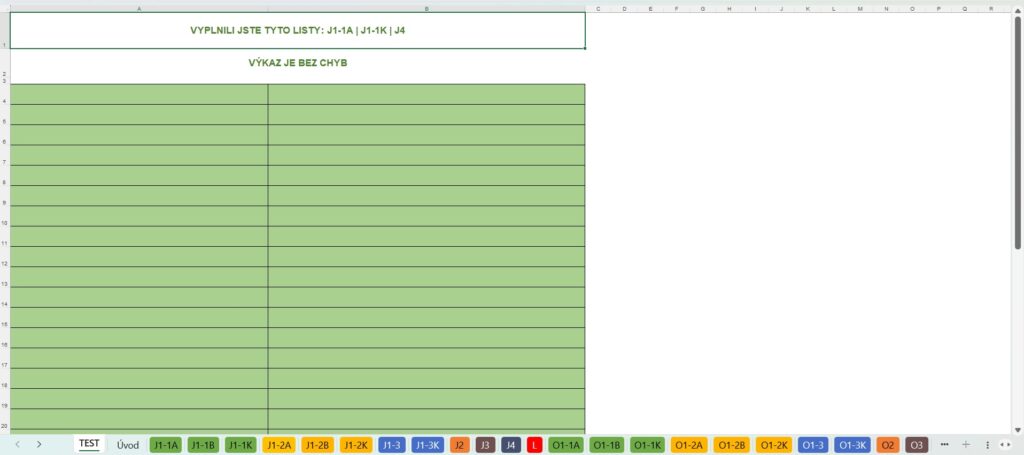This screenshot has height=455, width=1024.
Task: Open the vertical dots sheet options
Action: coord(987,444)
